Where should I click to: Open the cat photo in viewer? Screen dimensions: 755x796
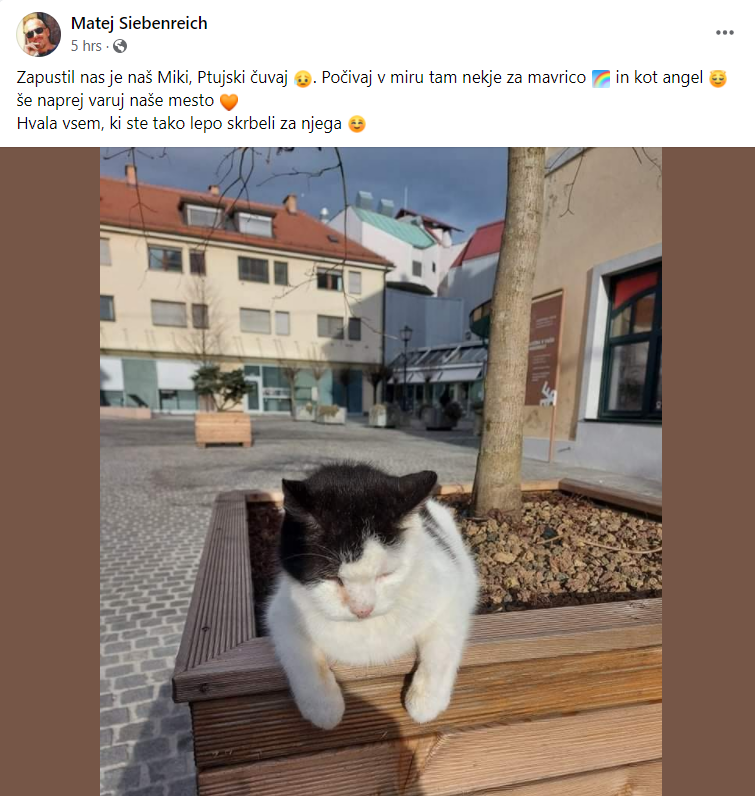[x=381, y=472]
